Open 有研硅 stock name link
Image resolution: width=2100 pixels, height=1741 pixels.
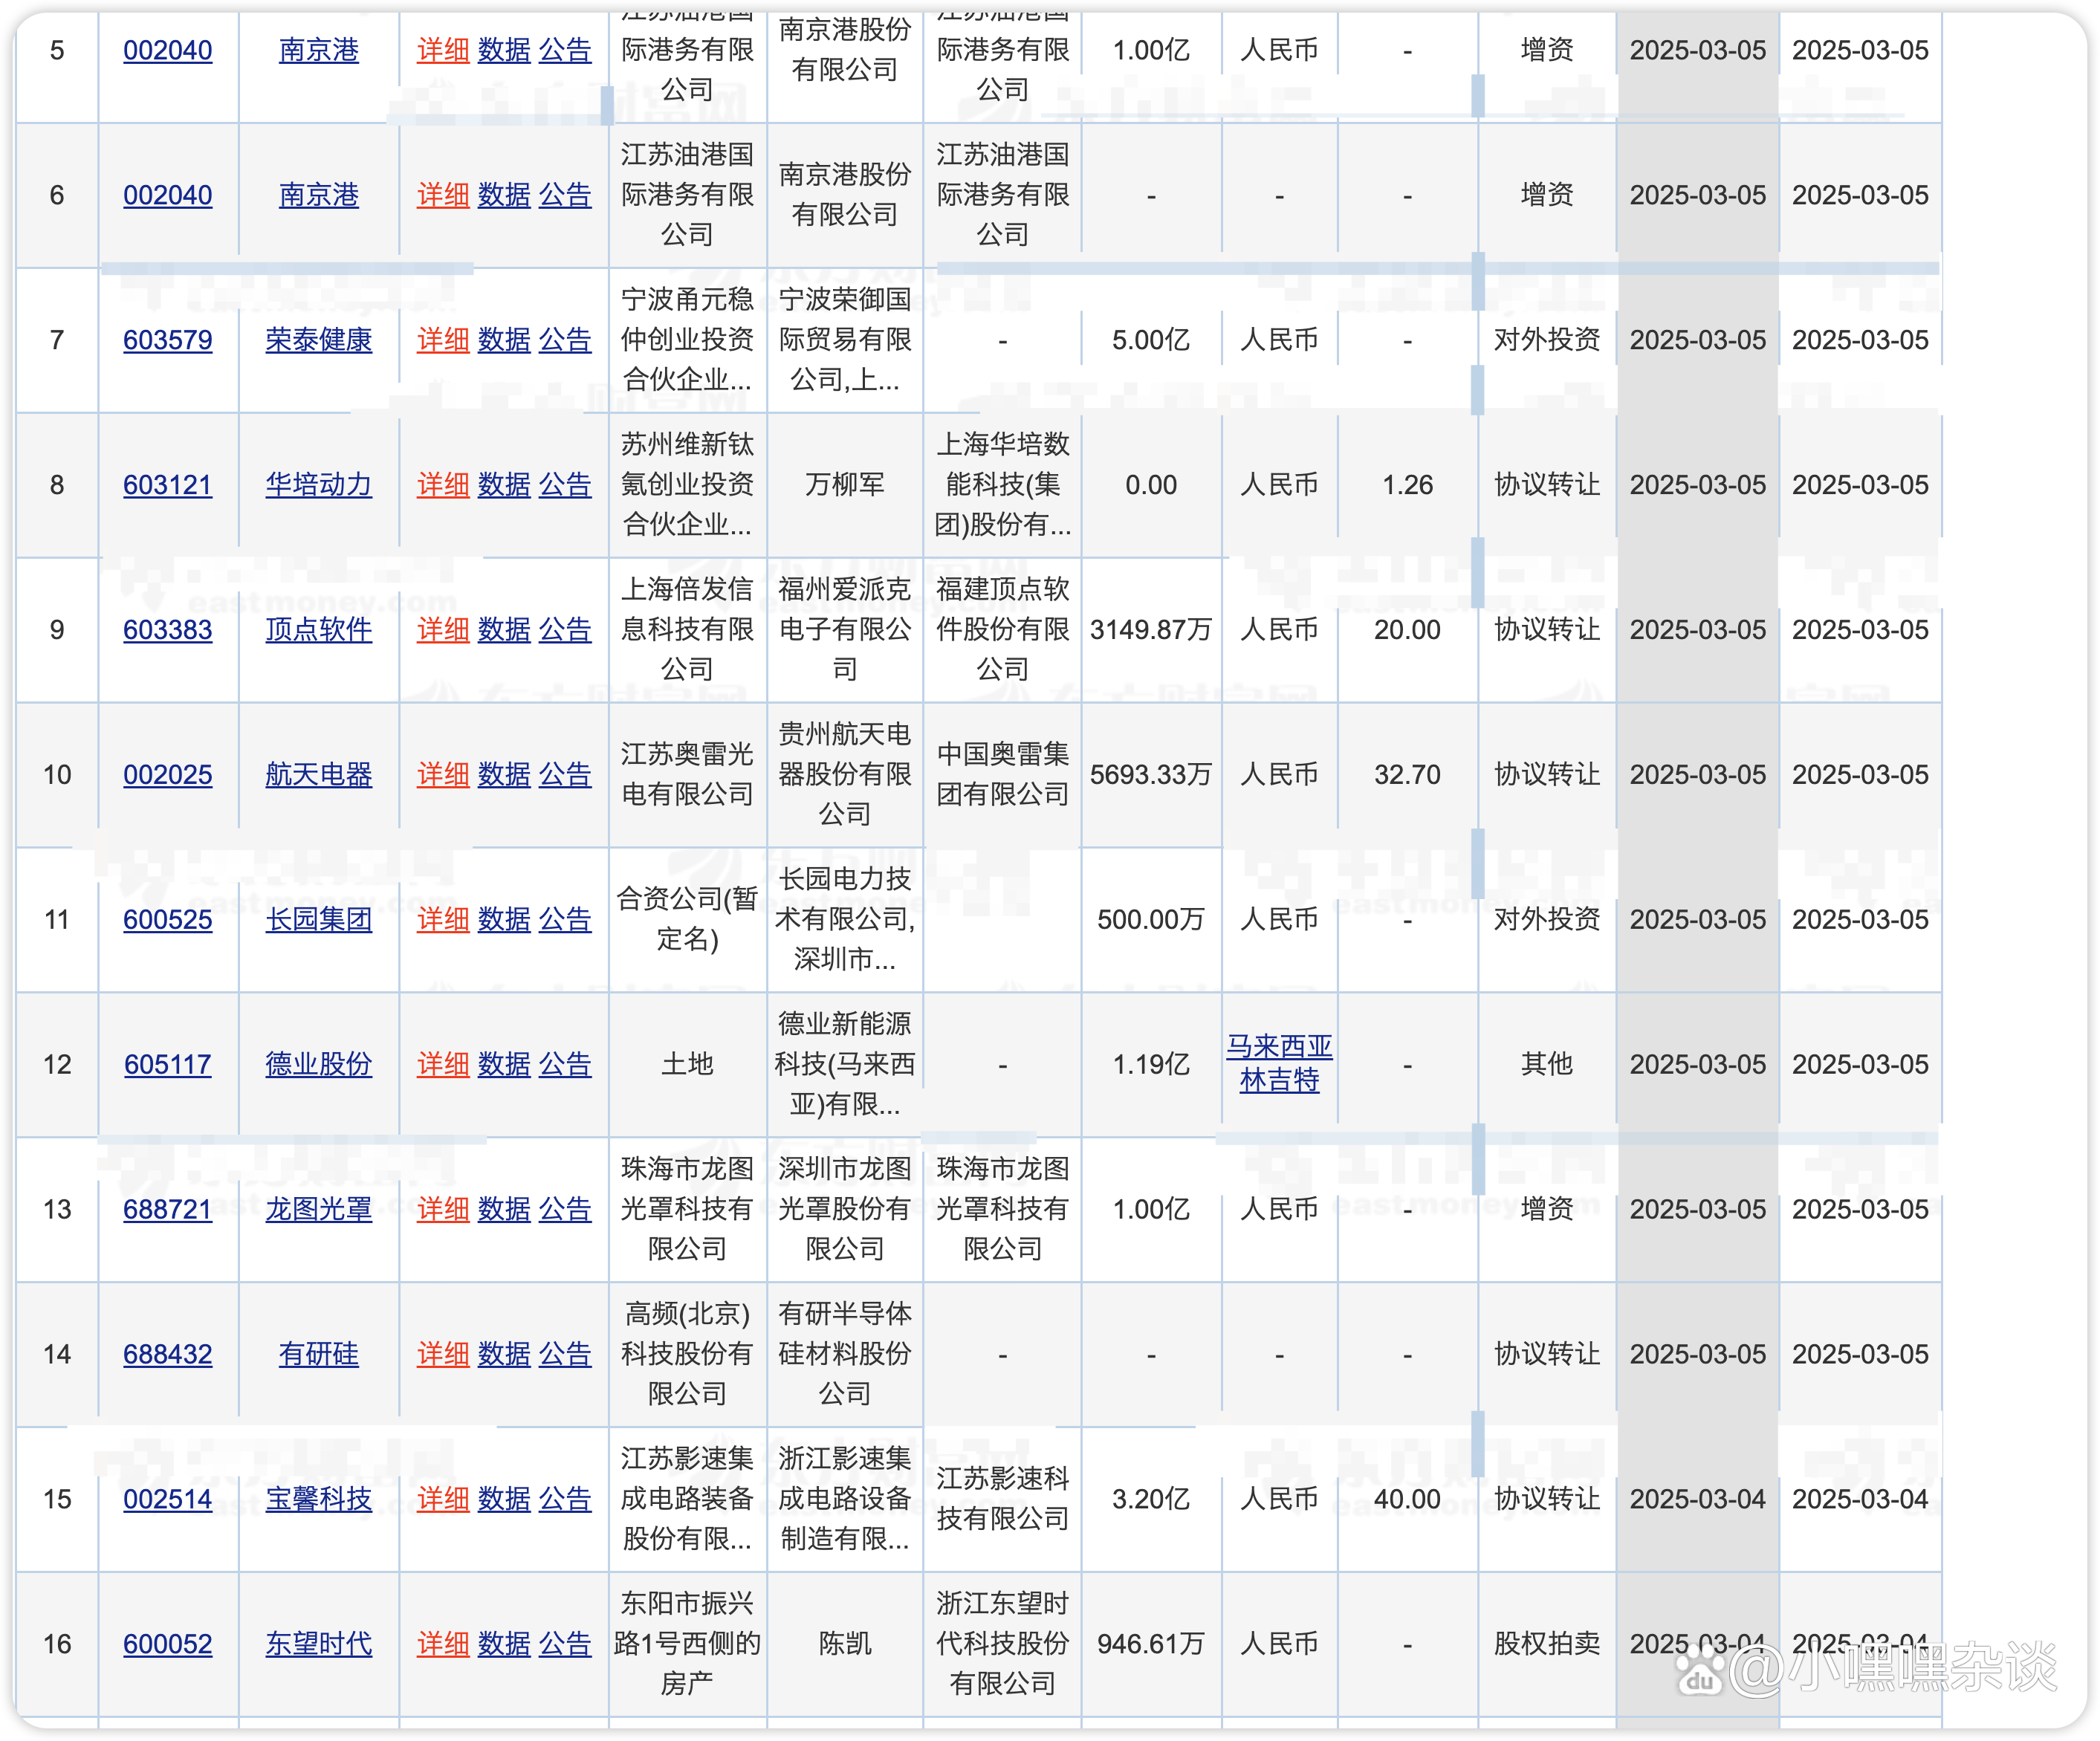[319, 1354]
